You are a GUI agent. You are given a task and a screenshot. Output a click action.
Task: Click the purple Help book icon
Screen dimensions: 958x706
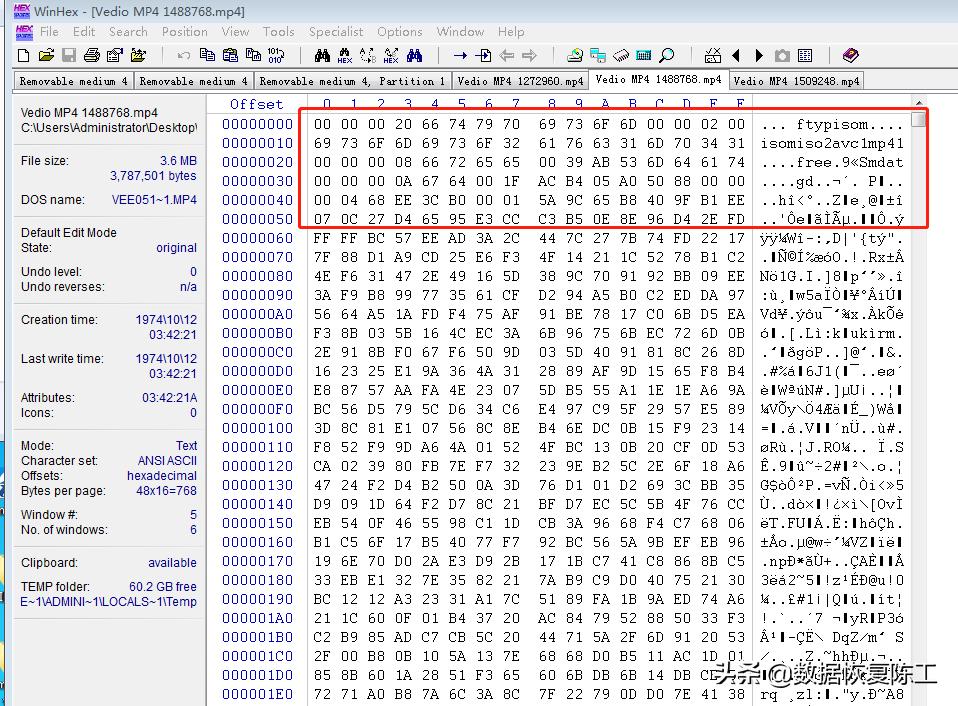click(x=850, y=56)
